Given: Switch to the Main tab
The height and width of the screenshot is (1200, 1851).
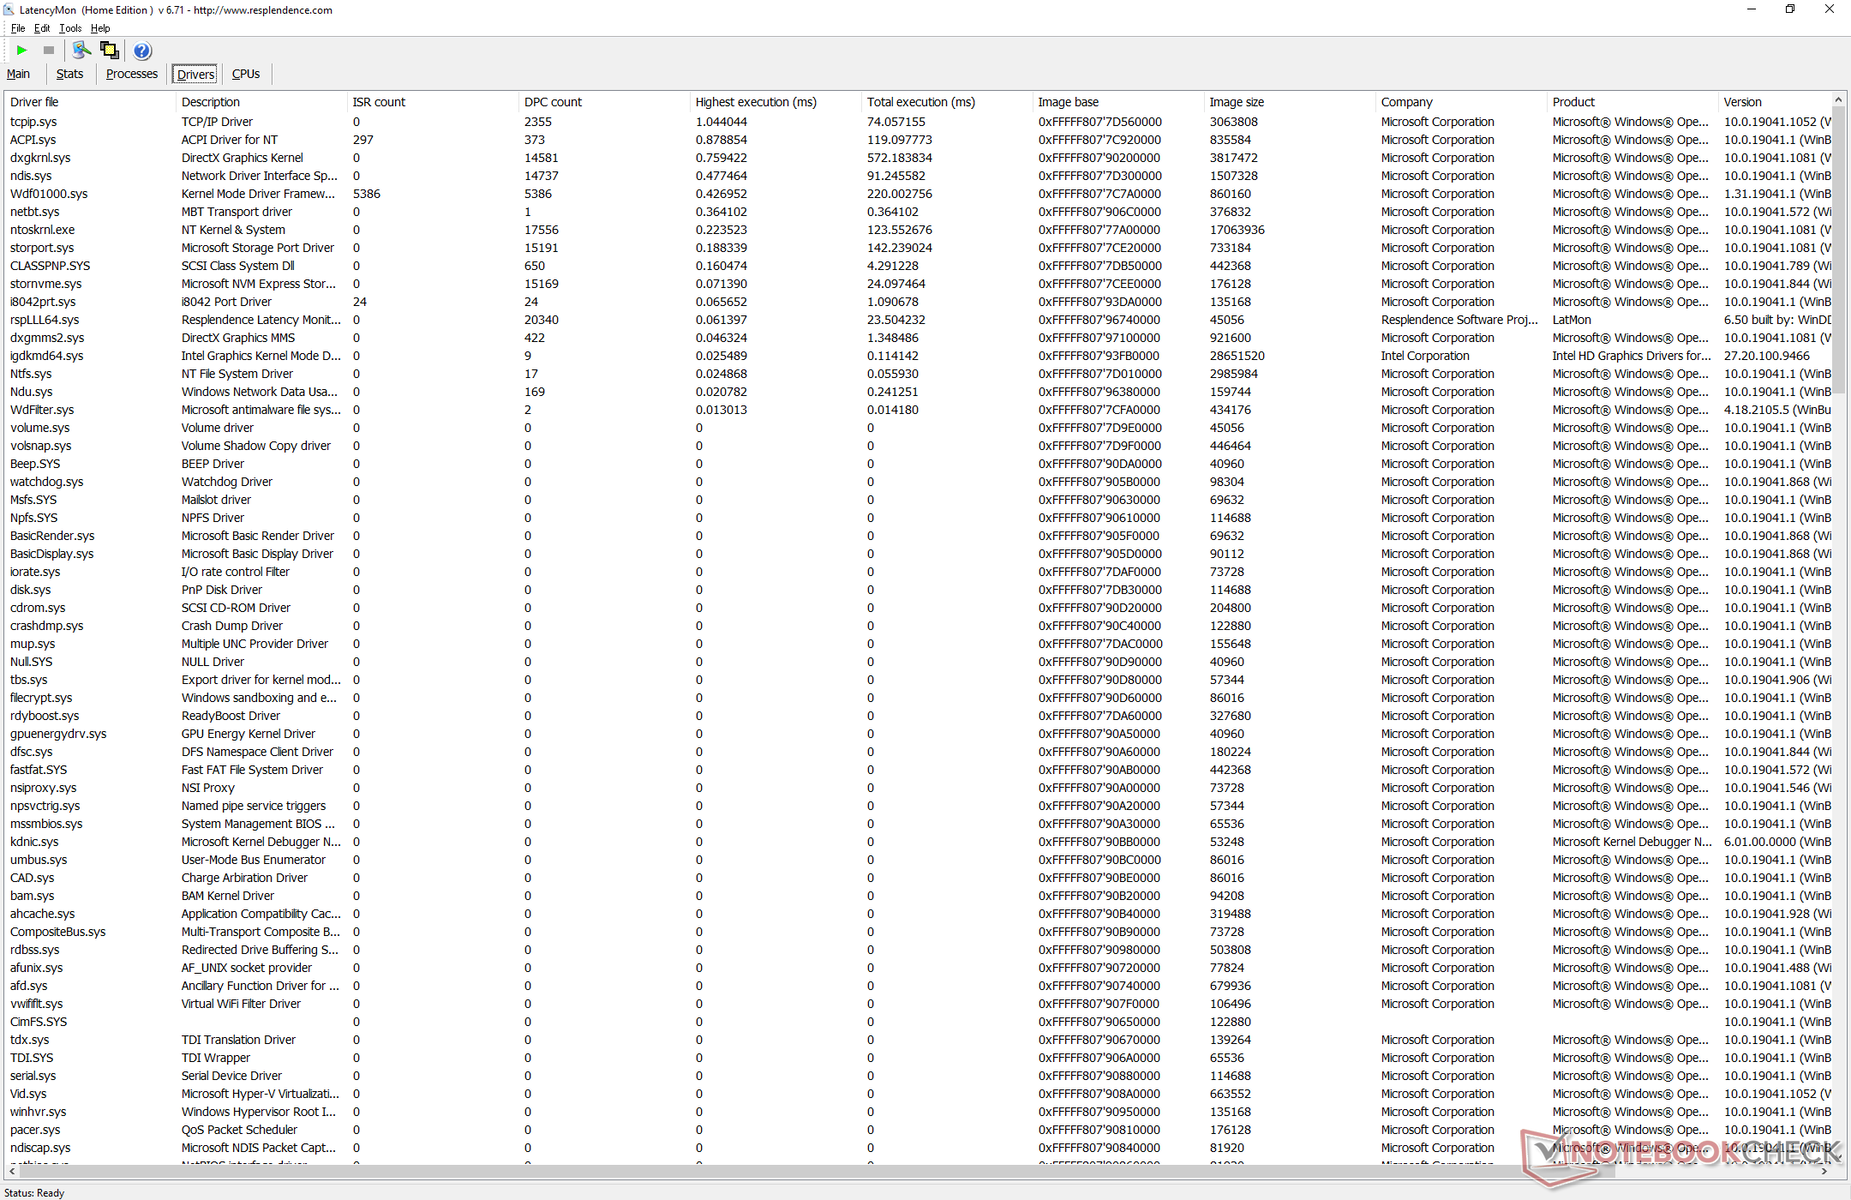Looking at the screenshot, I should (x=18, y=74).
